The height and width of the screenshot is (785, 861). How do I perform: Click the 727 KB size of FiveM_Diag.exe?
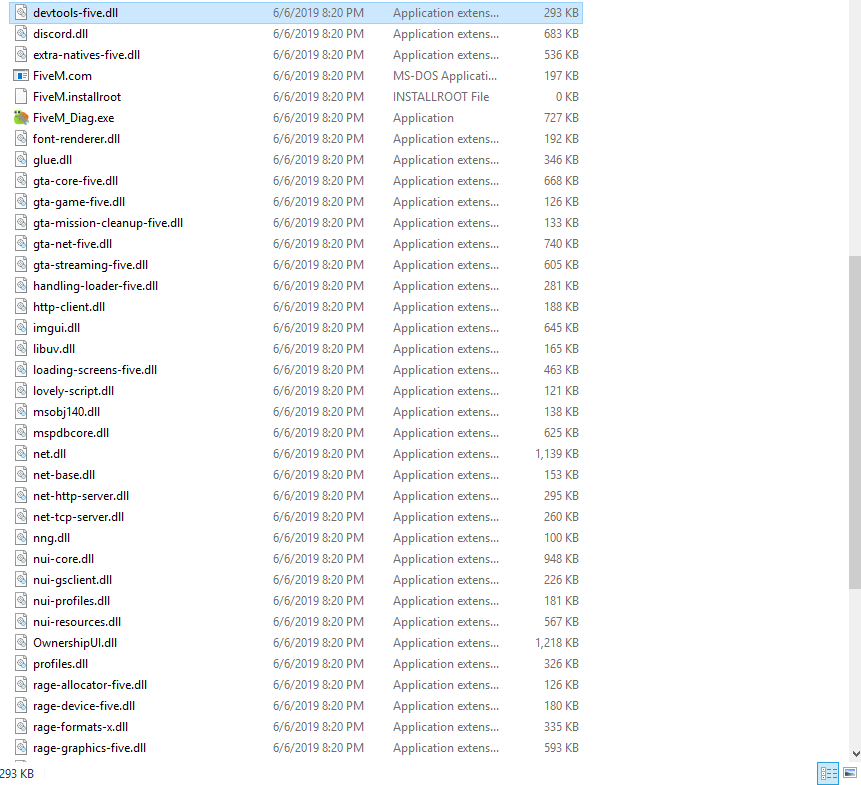point(561,117)
